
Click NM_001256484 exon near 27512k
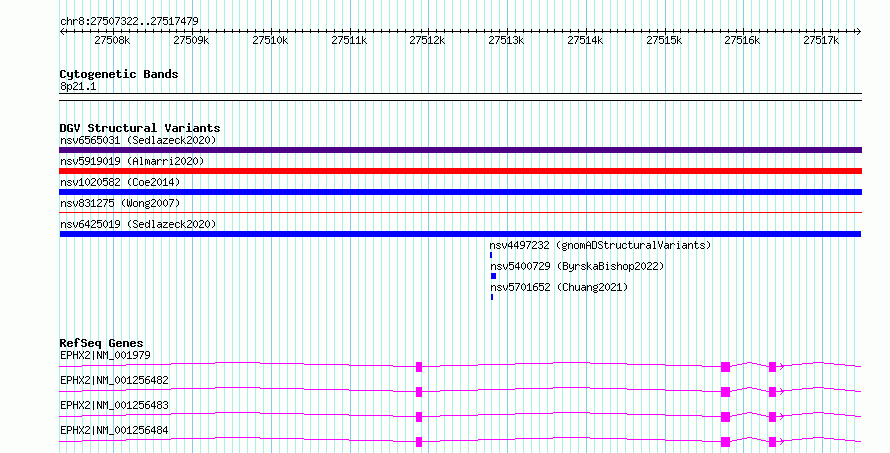419,442
